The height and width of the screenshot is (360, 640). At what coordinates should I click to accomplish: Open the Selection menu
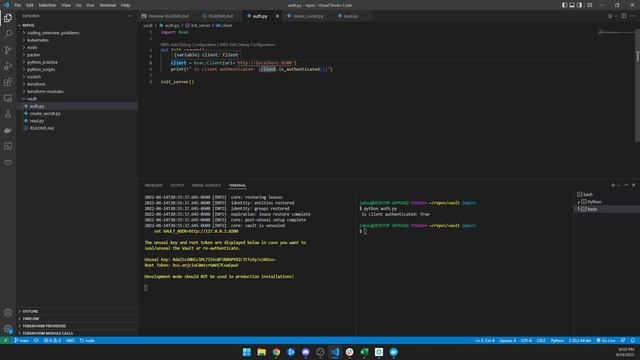pyautogui.click(x=47, y=5)
